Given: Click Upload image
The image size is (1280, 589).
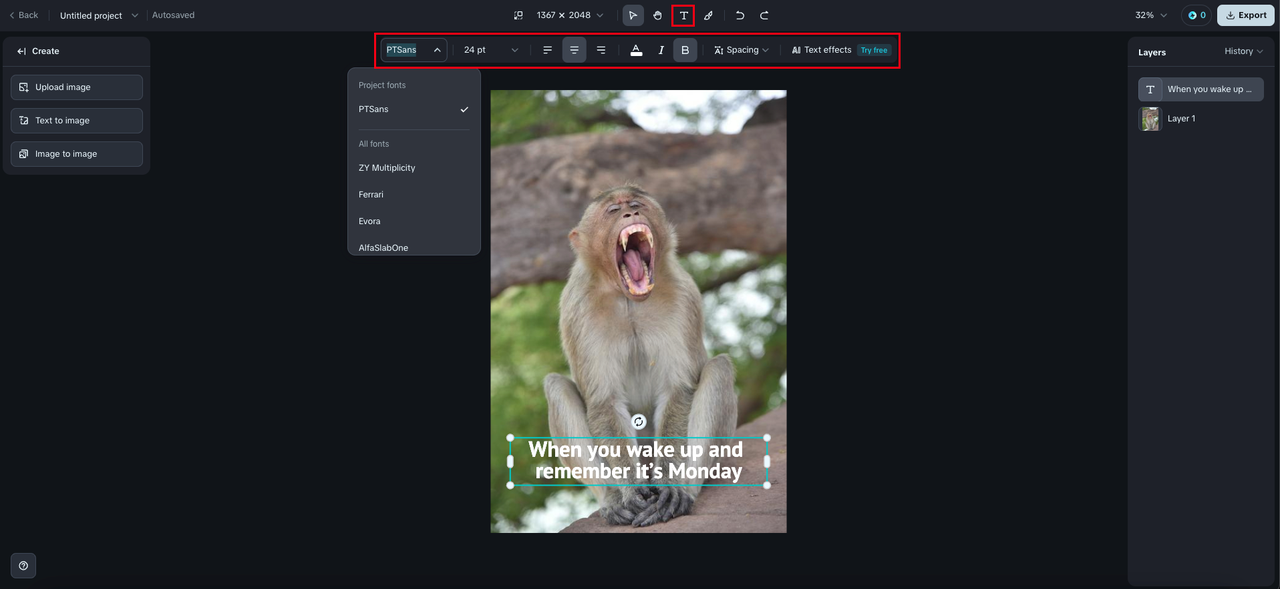Looking at the screenshot, I should pos(77,87).
